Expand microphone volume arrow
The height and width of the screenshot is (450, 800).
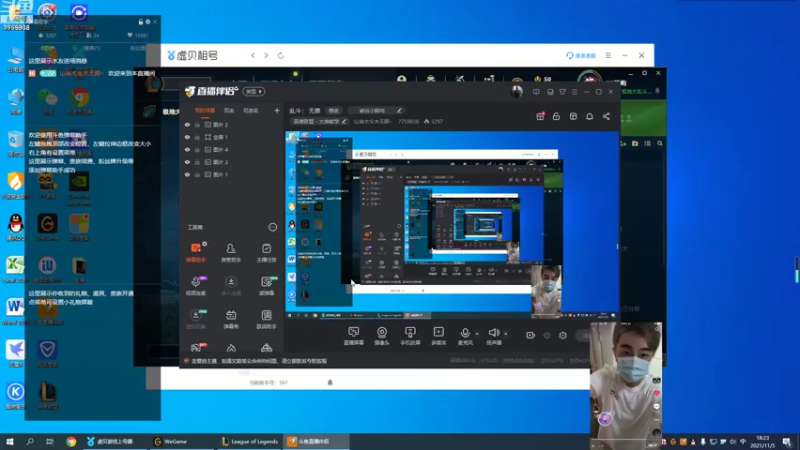click(x=477, y=334)
